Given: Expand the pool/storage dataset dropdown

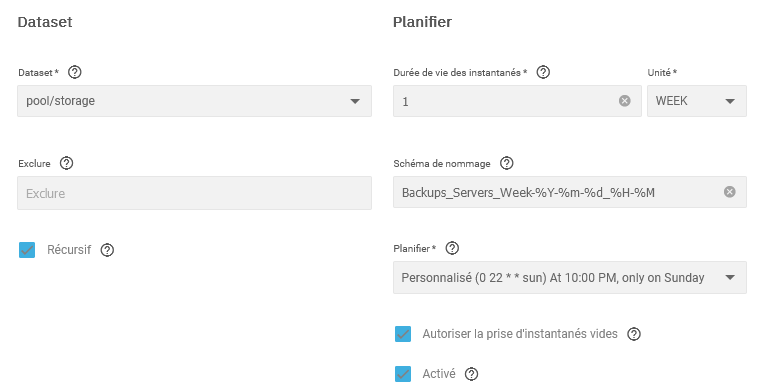Looking at the screenshot, I should pyautogui.click(x=194, y=101).
